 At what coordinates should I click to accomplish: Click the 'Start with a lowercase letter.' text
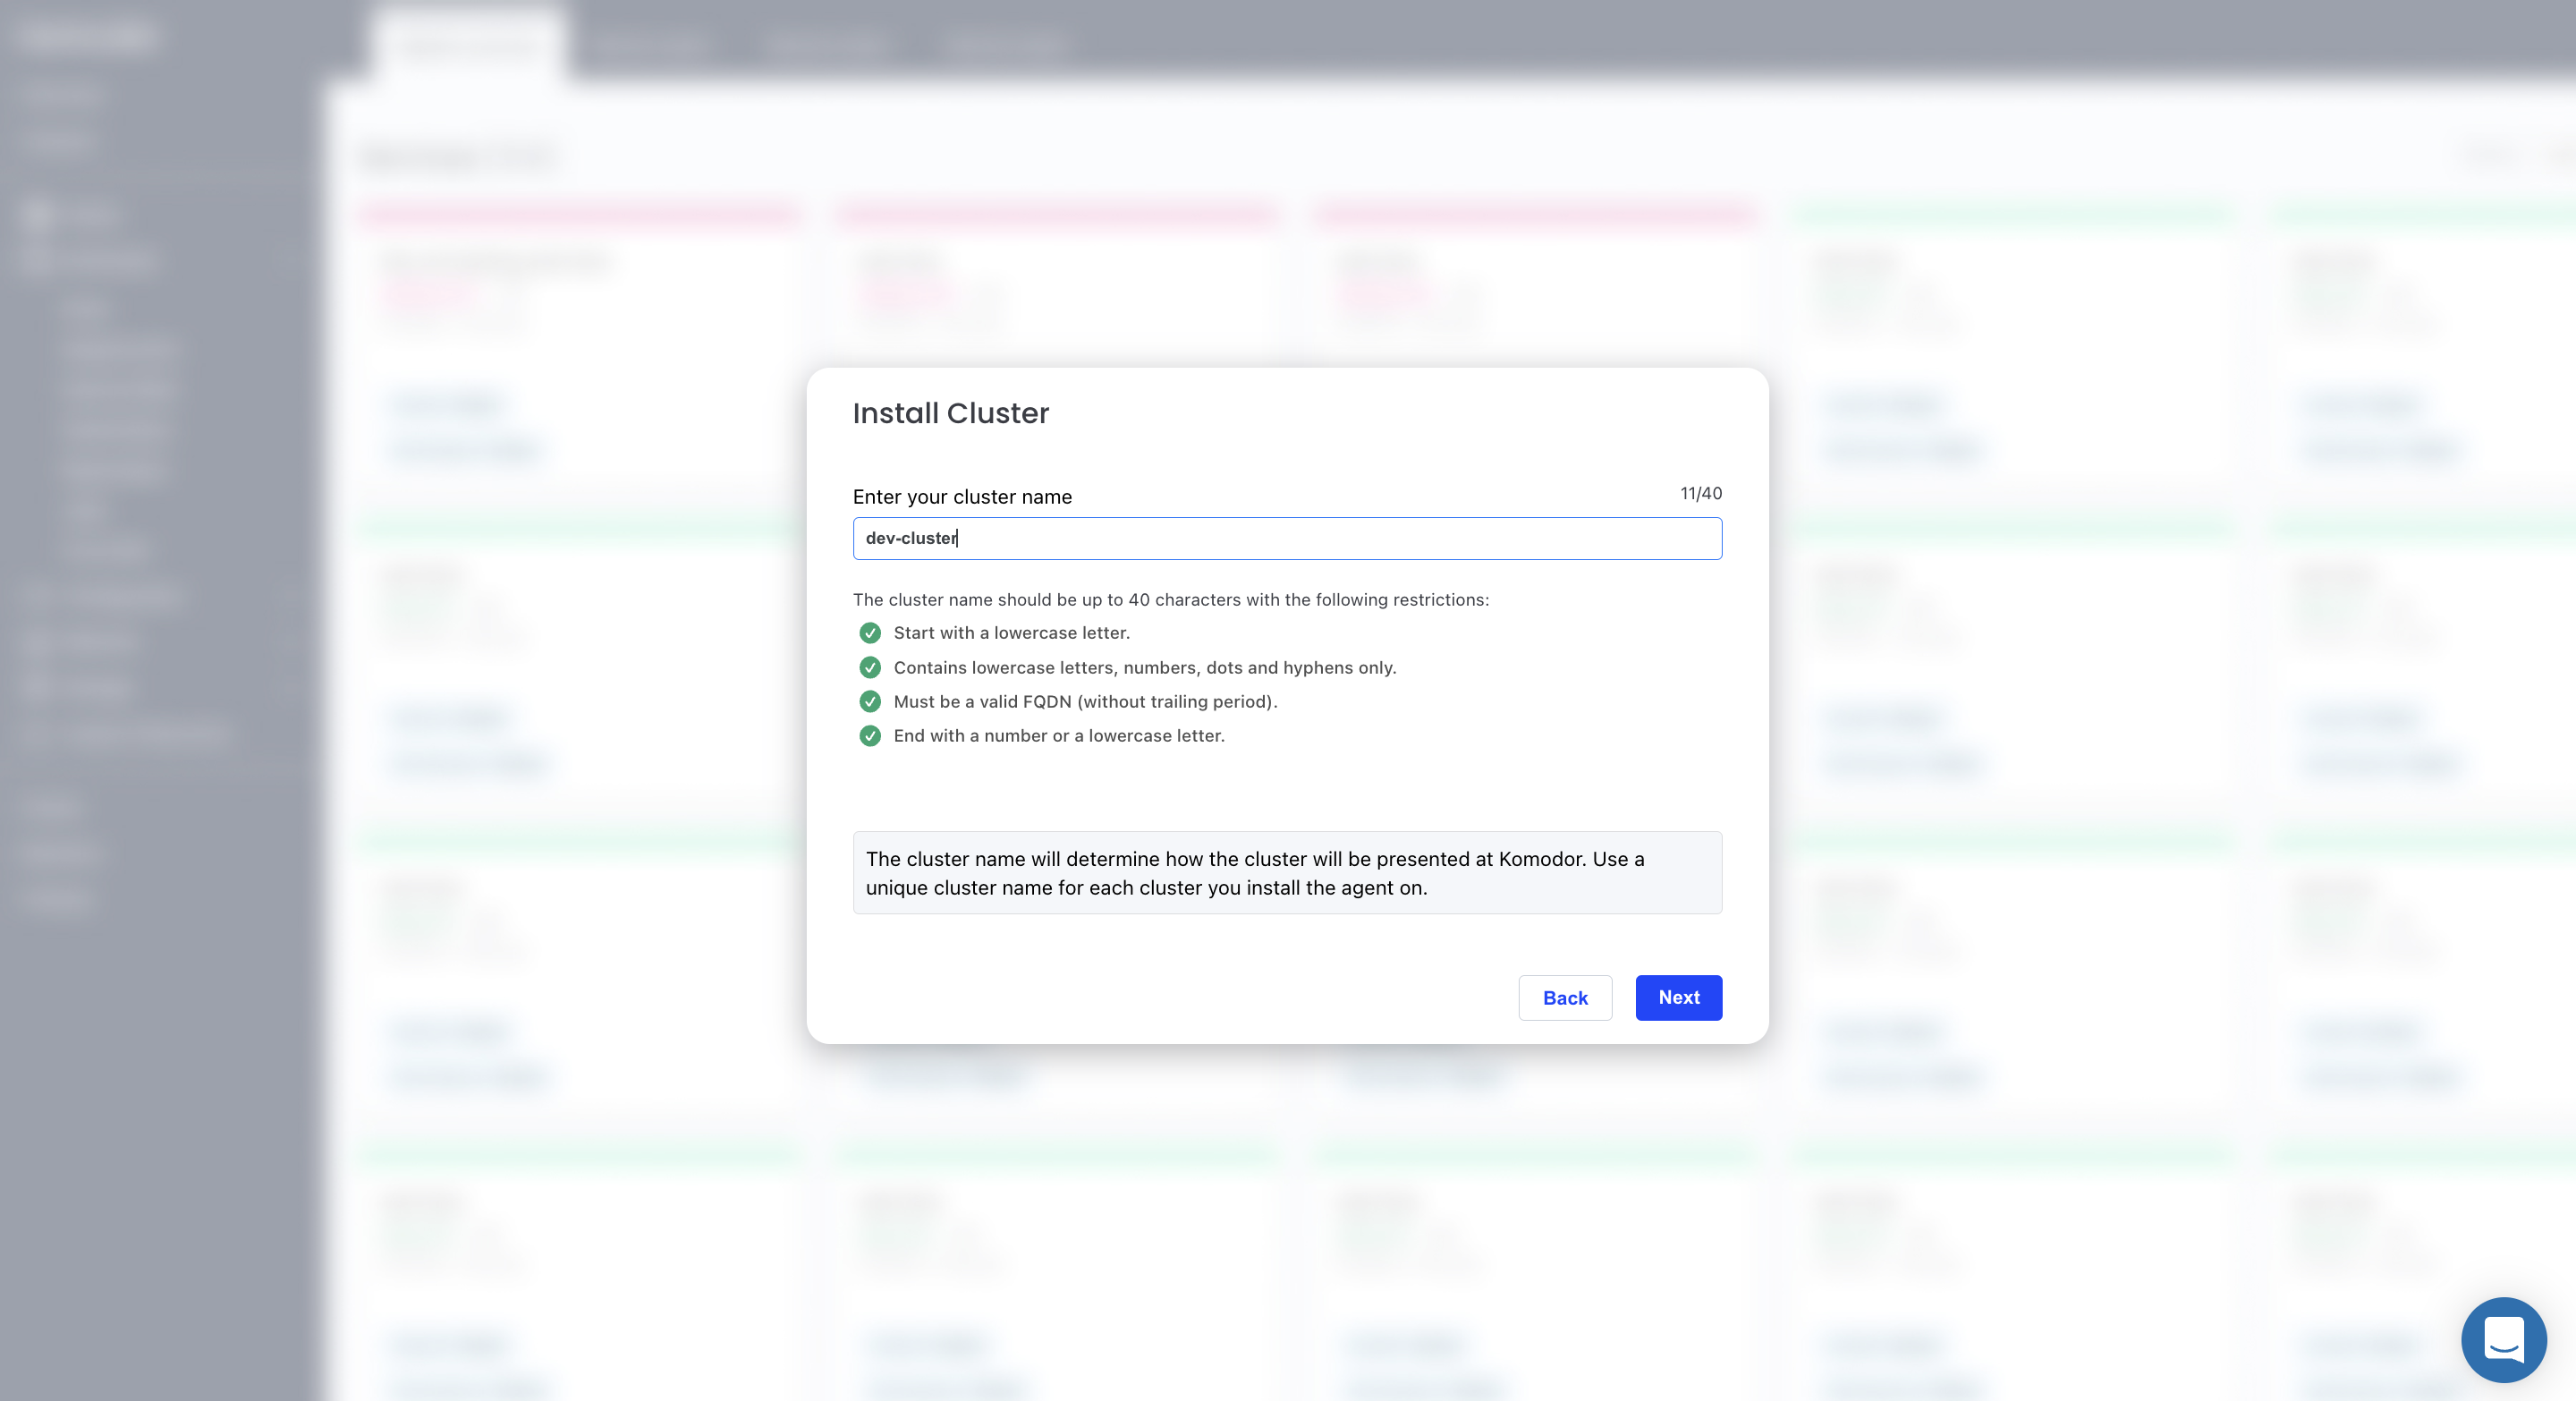pos(1011,633)
